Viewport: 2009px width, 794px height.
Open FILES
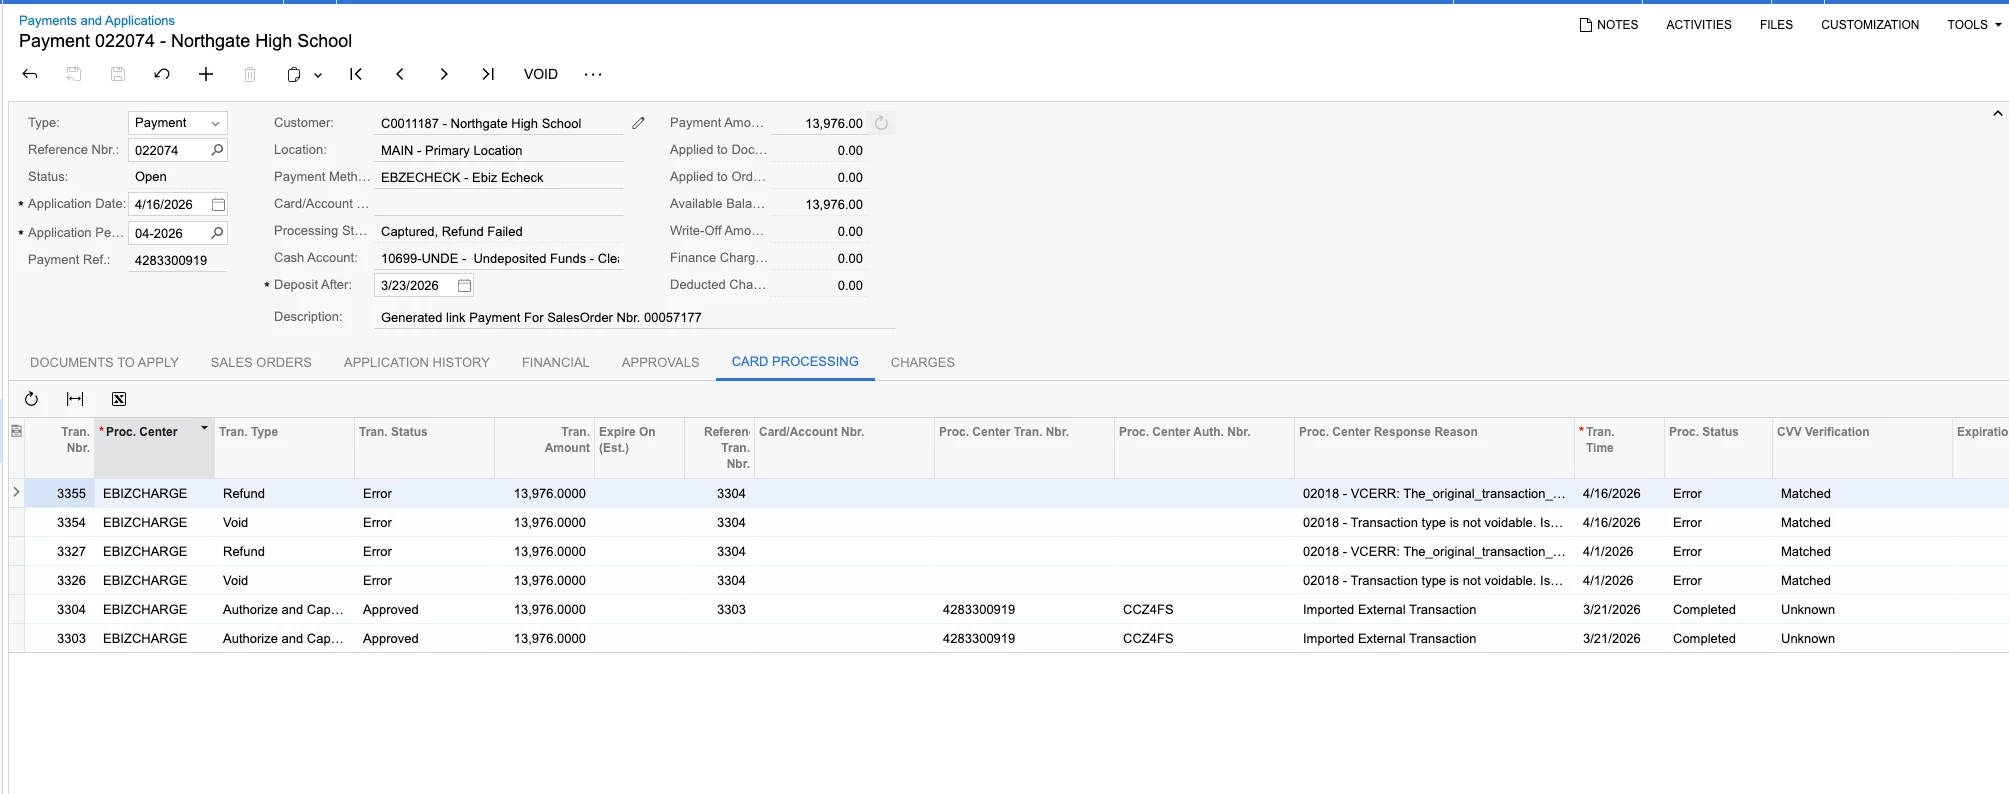point(1776,25)
